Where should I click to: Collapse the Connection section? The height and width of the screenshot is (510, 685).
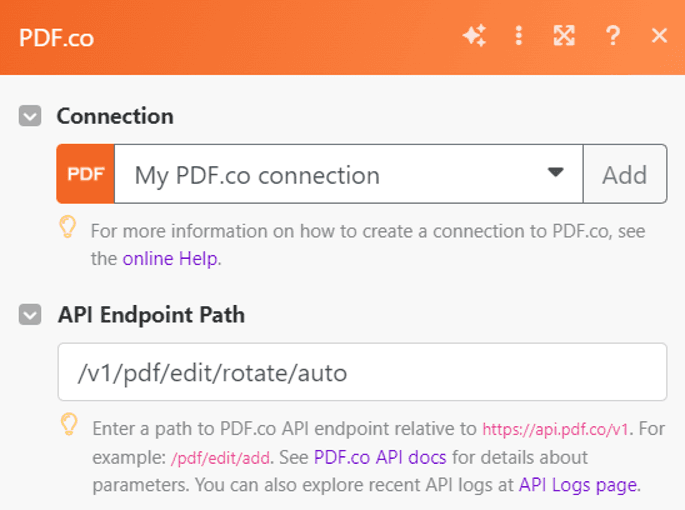click(x=31, y=116)
